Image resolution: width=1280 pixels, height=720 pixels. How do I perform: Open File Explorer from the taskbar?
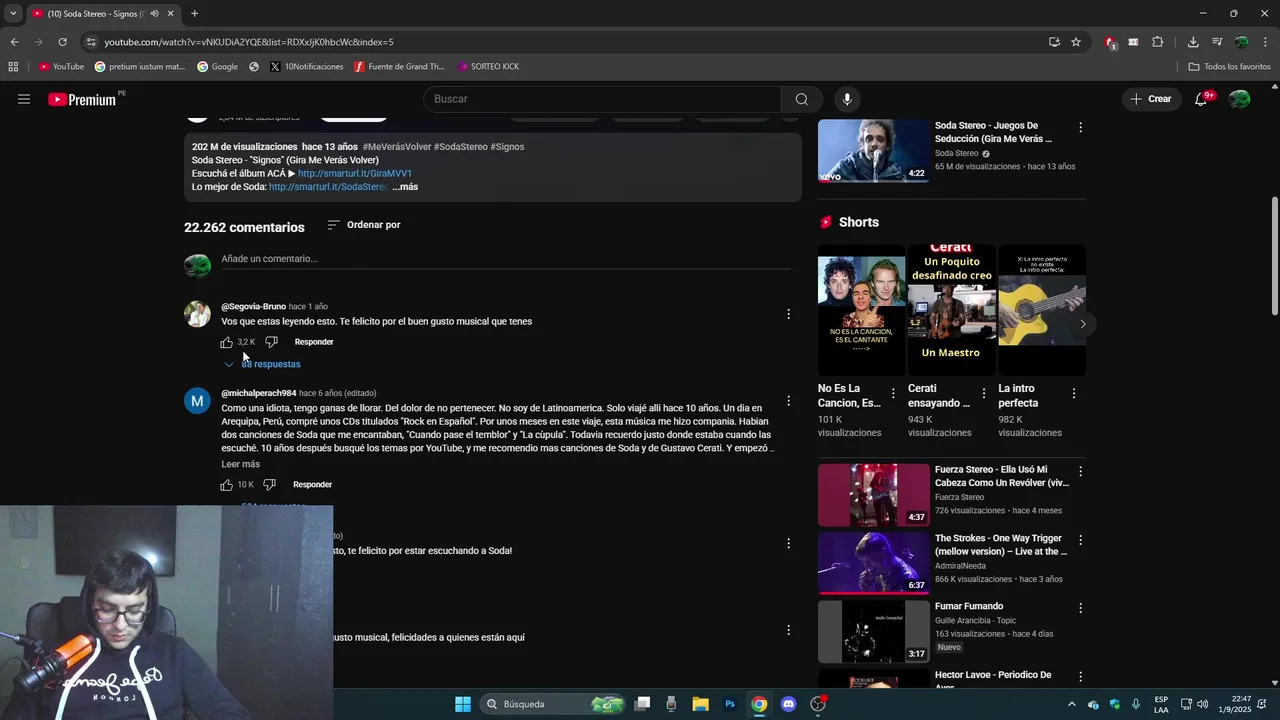[x=700, y=704]
